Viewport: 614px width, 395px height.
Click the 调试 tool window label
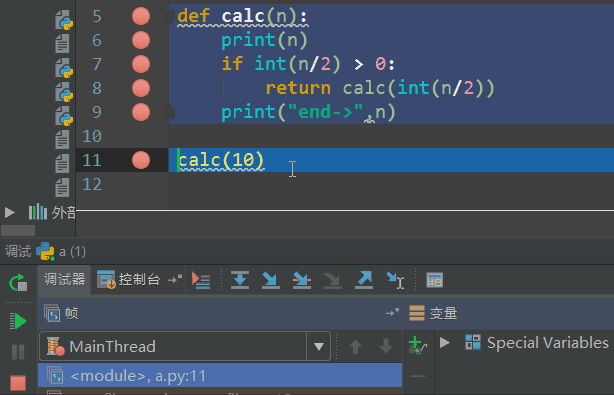point(18,251)
